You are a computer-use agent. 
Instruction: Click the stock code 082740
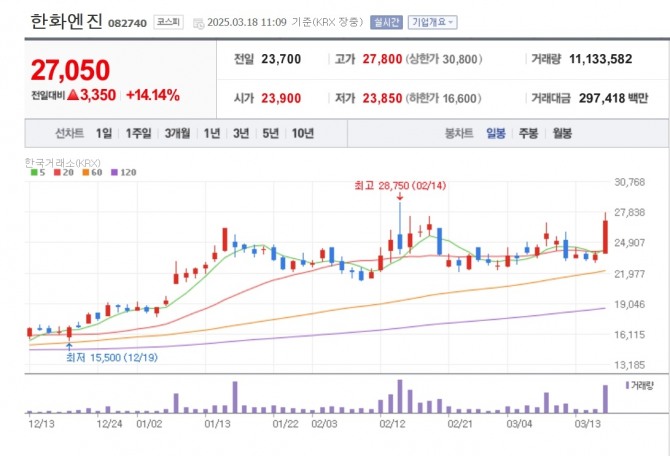coord(127,23)
